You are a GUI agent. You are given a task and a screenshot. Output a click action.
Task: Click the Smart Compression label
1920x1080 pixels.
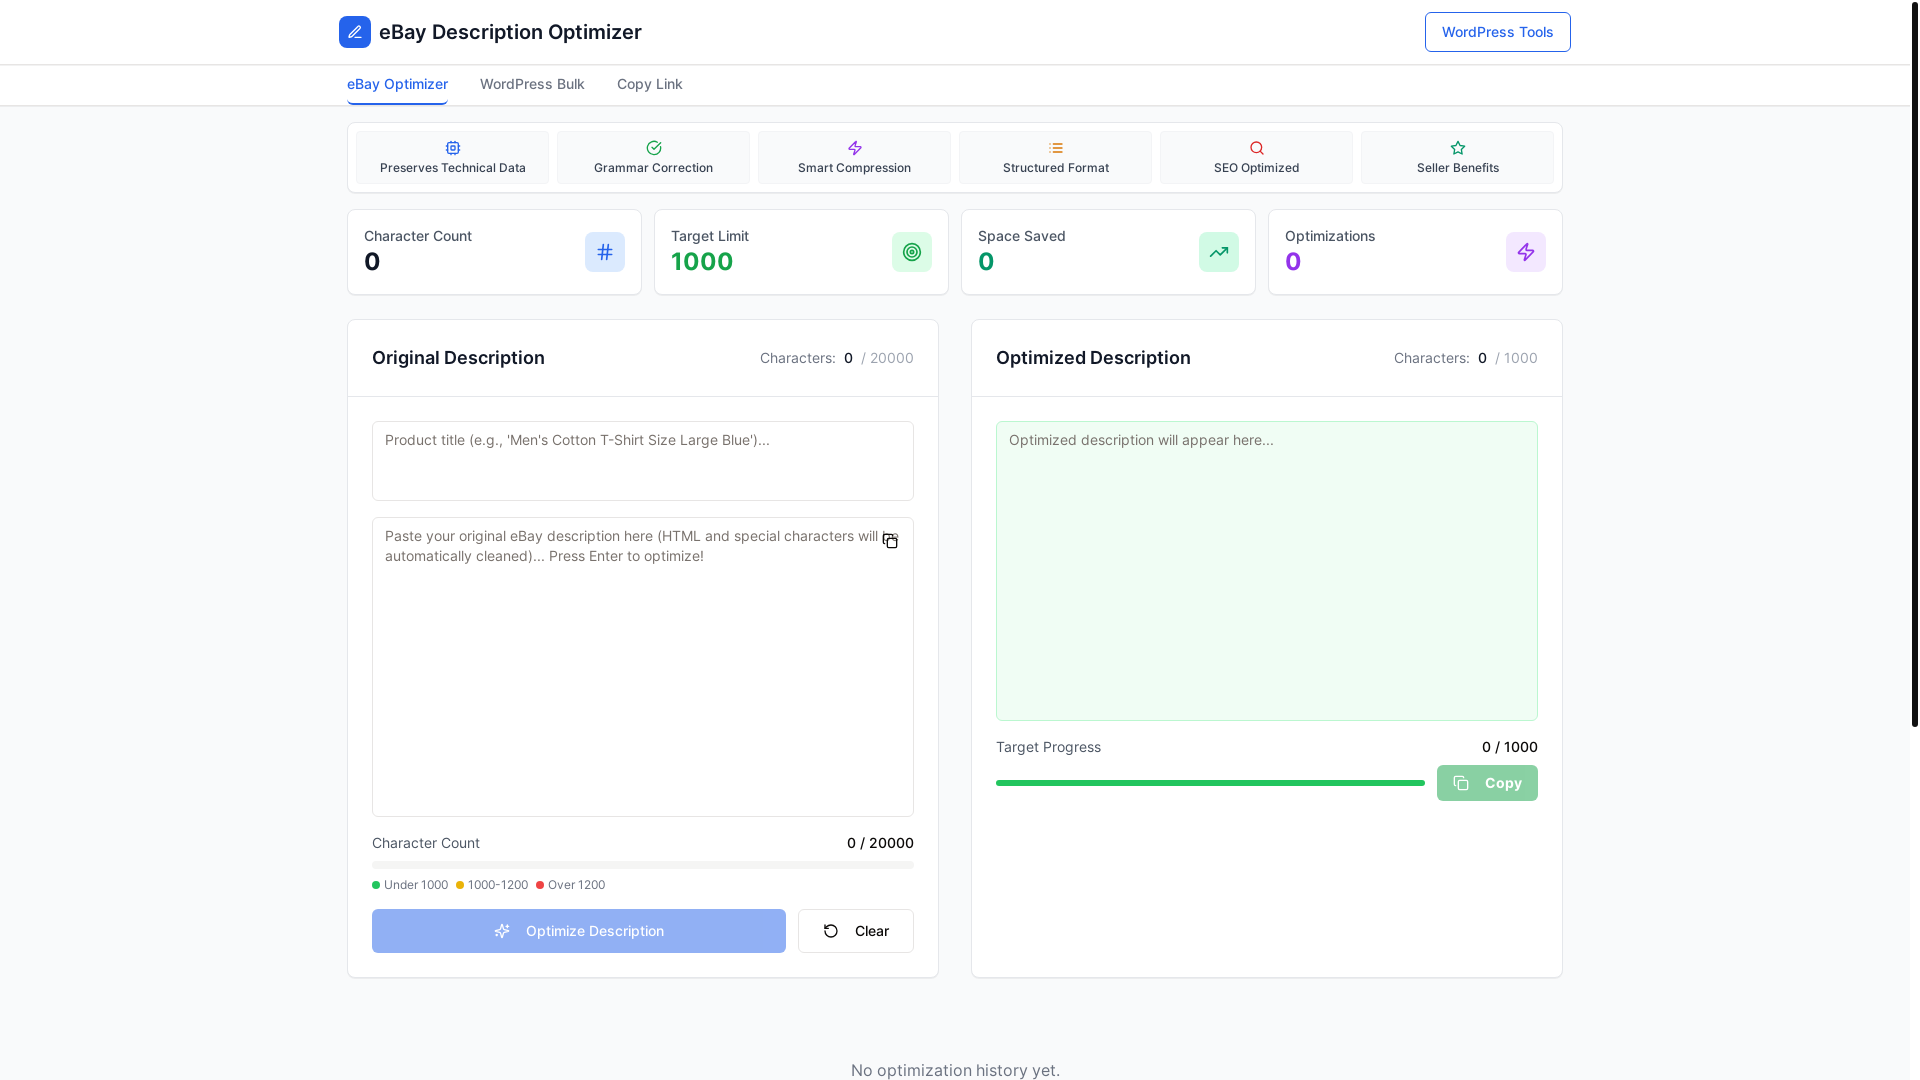click(x=855, y=168)
